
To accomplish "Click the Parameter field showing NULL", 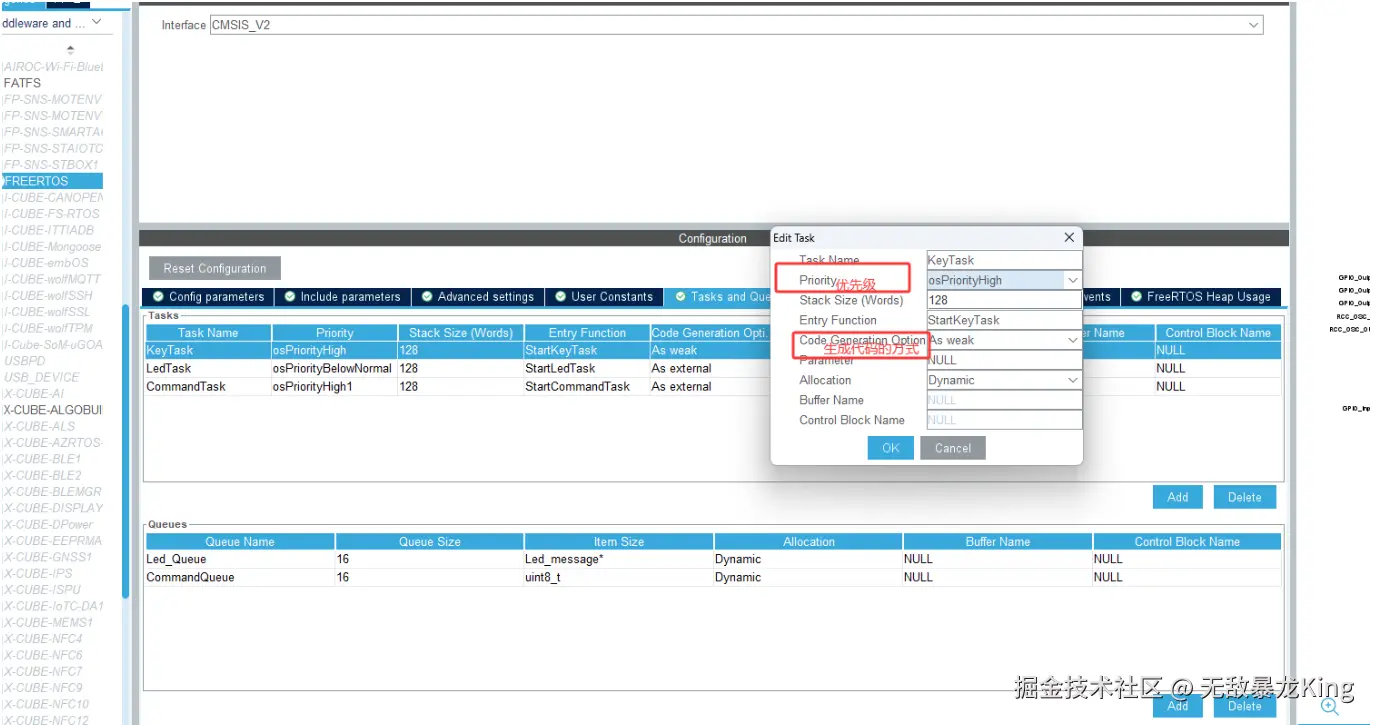I will pyautogui.click(x=1004, y=360).
